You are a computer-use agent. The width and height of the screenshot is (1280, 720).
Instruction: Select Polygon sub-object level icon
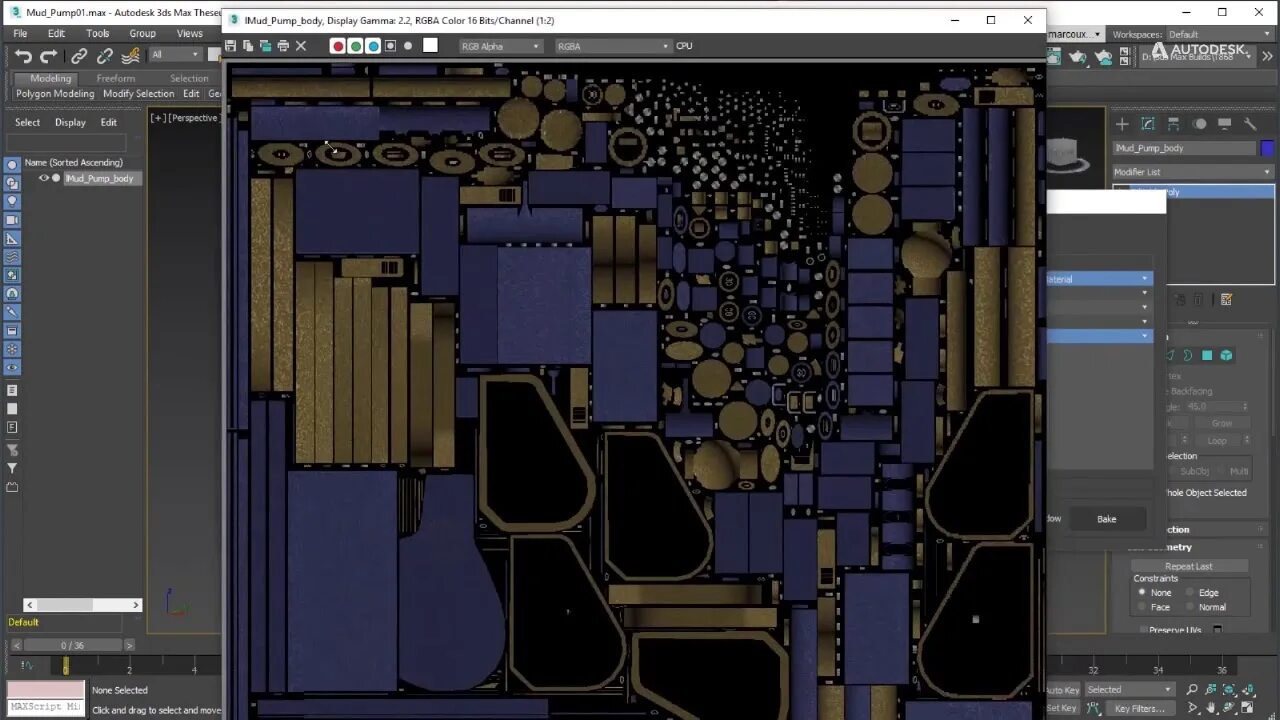[1207, 355]
